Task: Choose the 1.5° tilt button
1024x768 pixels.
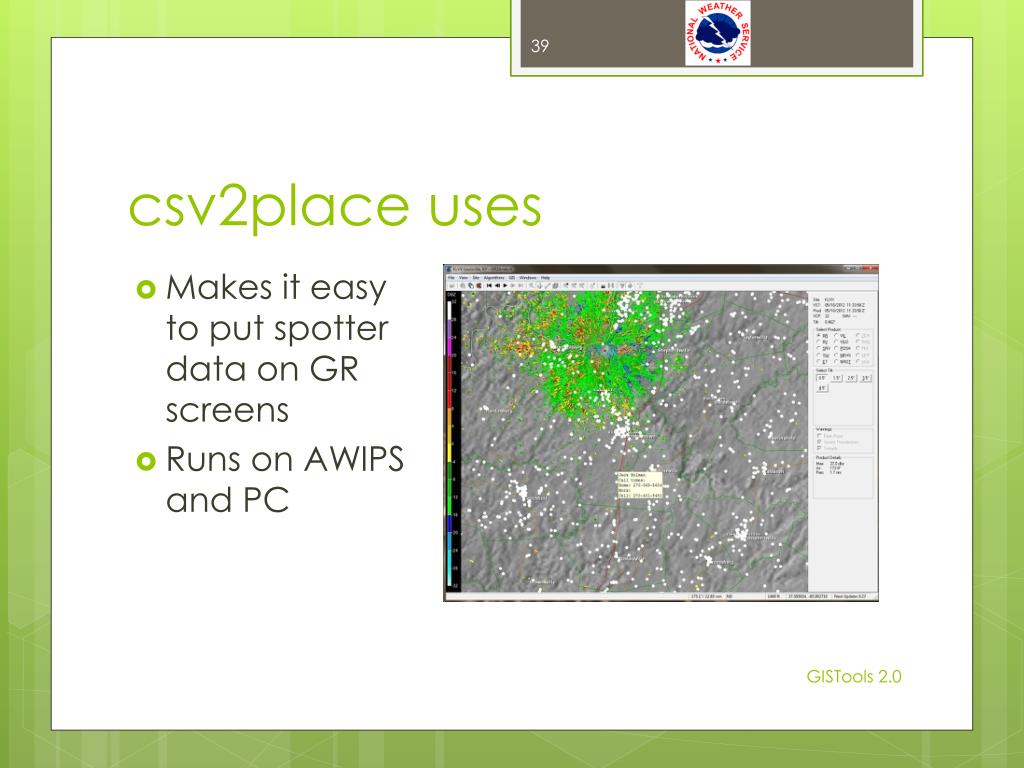Action: (x=837, y=378)
